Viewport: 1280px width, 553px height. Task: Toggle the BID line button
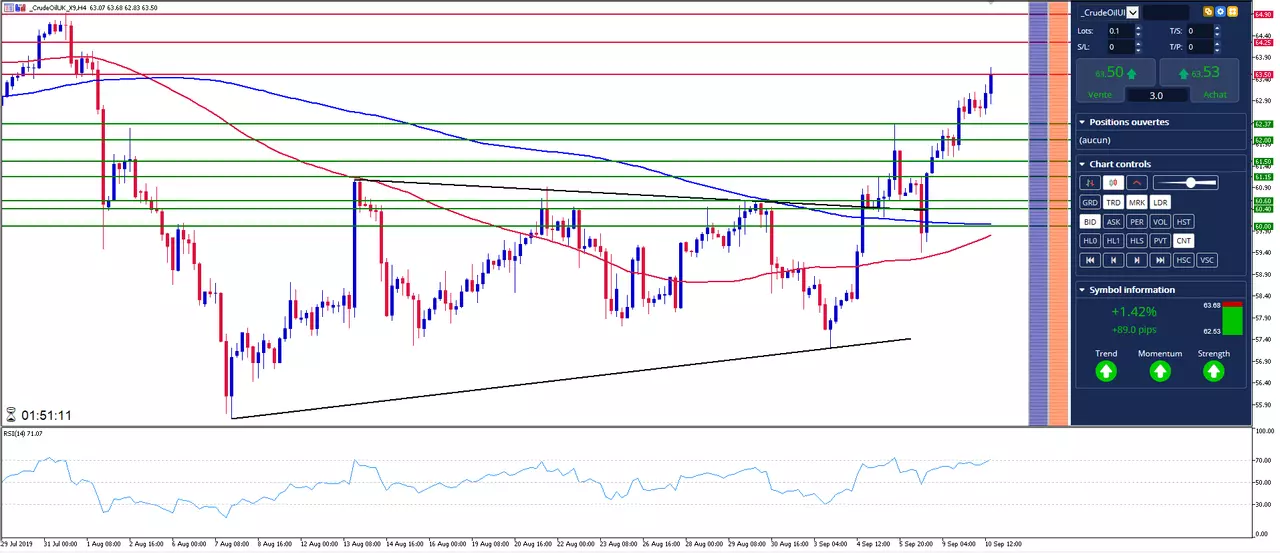coord(1090,222)
